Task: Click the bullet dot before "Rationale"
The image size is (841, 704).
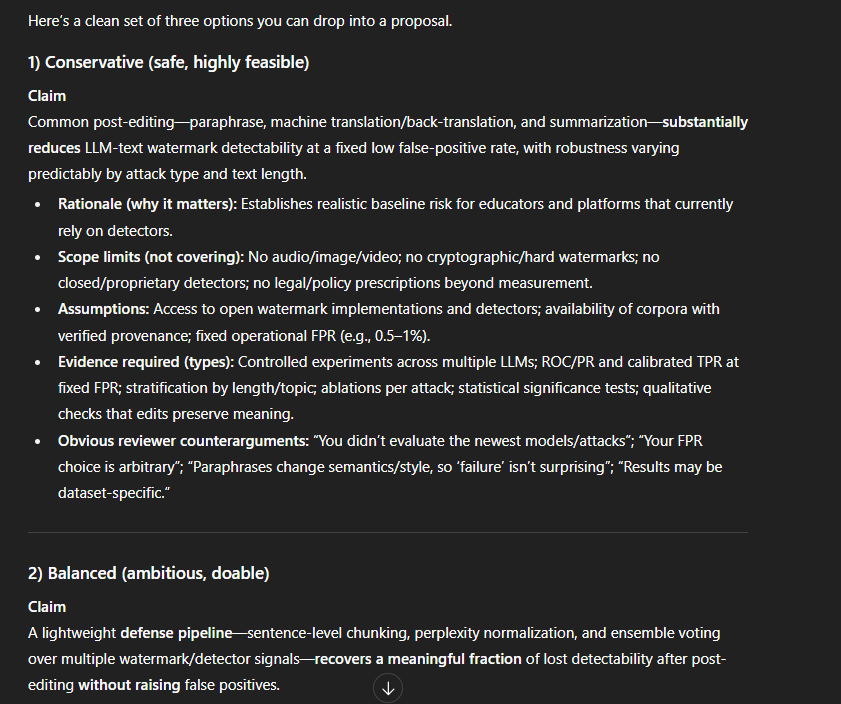Action: (x=38, y=204)
